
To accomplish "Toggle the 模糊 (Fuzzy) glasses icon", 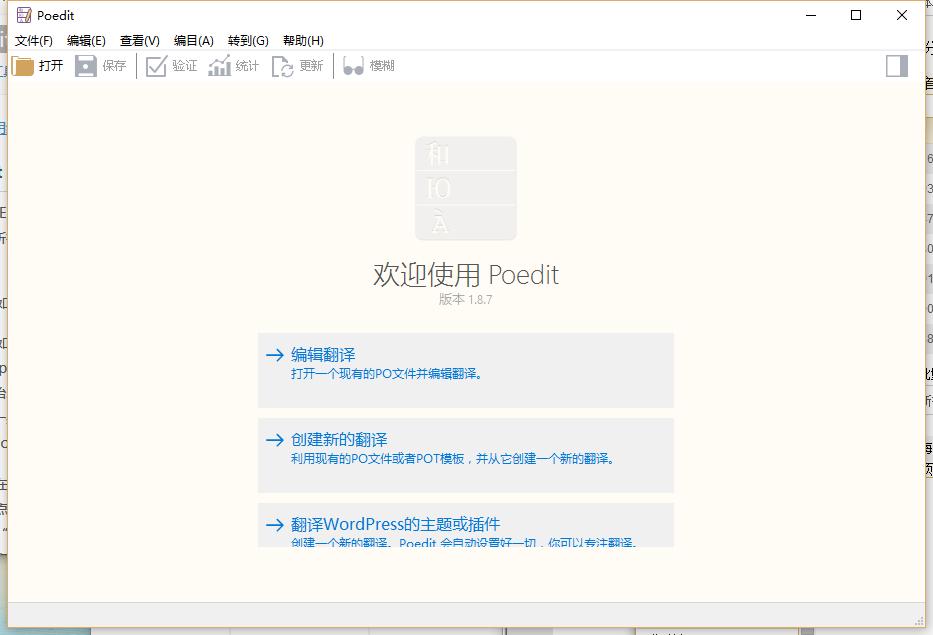I will coord(353,66).
